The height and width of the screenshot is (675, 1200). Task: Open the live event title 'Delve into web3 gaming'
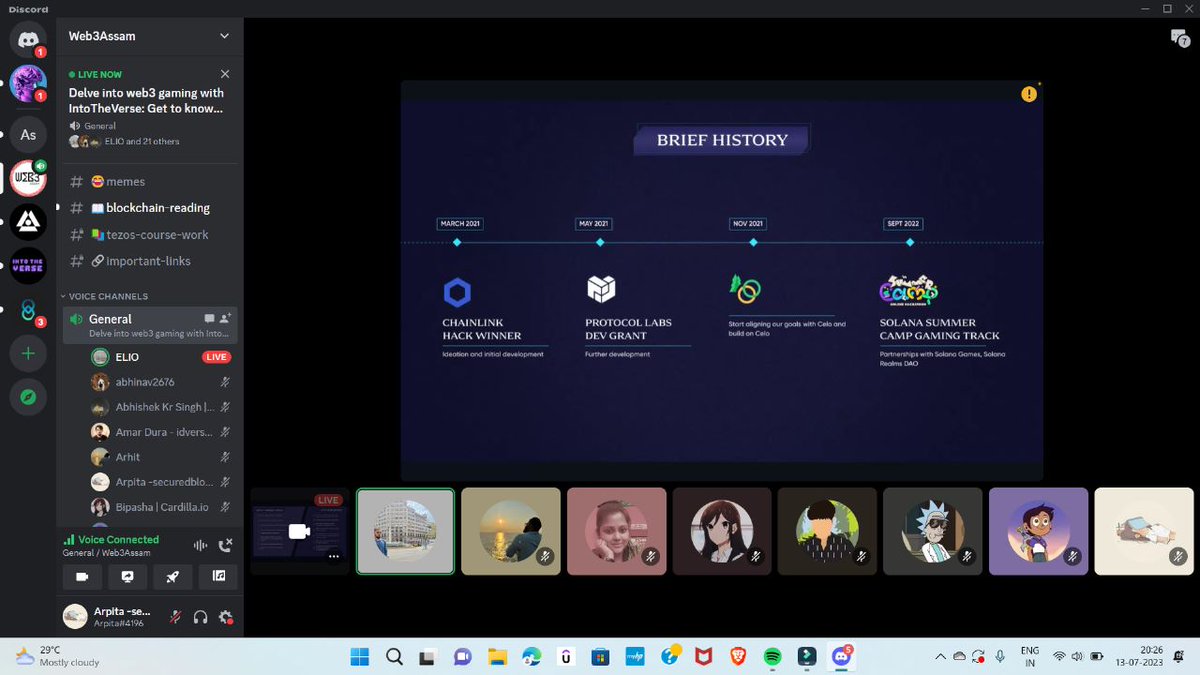[146, 100]
